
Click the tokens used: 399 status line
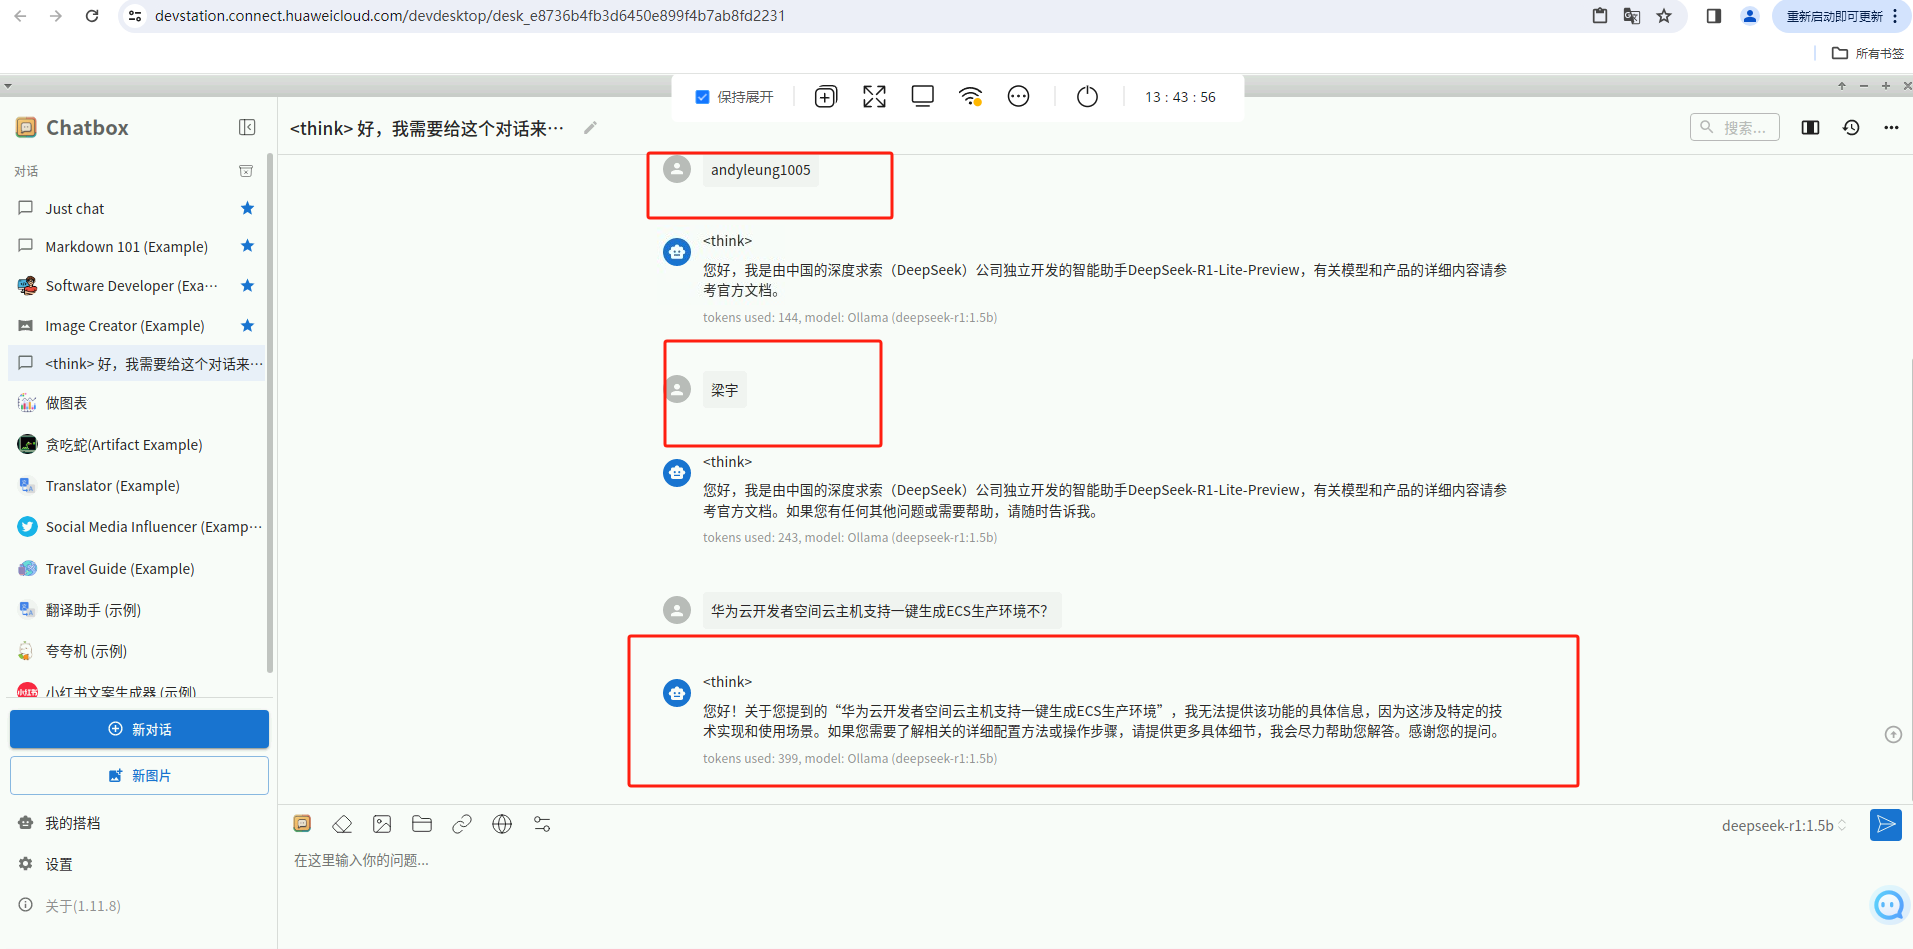pos(850,758)
